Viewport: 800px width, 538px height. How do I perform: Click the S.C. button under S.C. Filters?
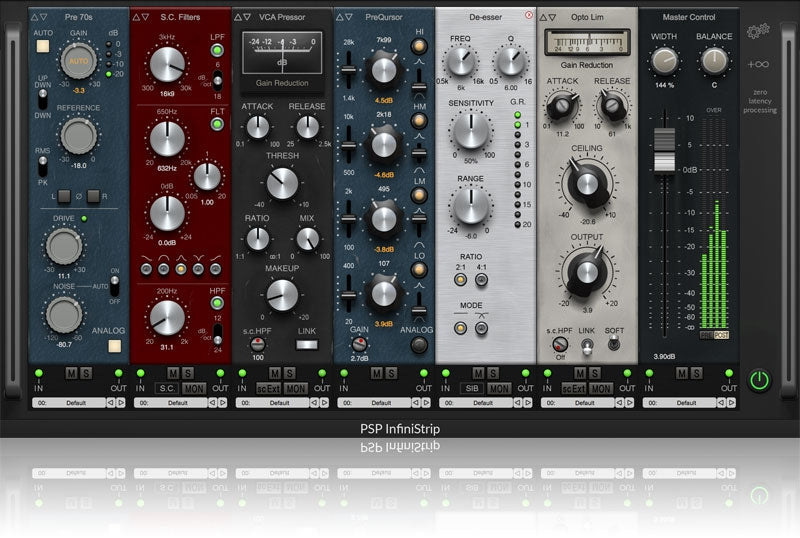point(167,388)
